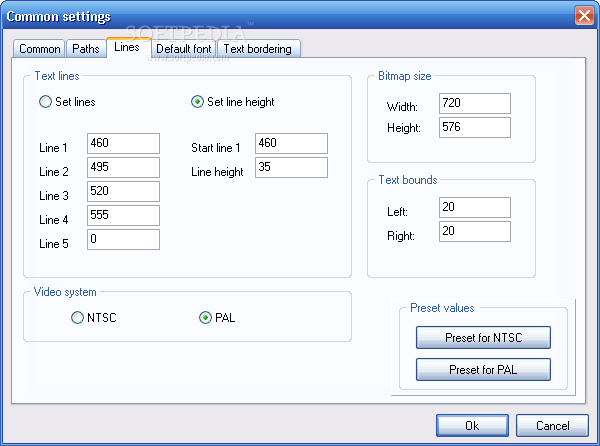Screen dimensions: 600x446
Task: Click the Line 1 input field
Action: (123, 143)
